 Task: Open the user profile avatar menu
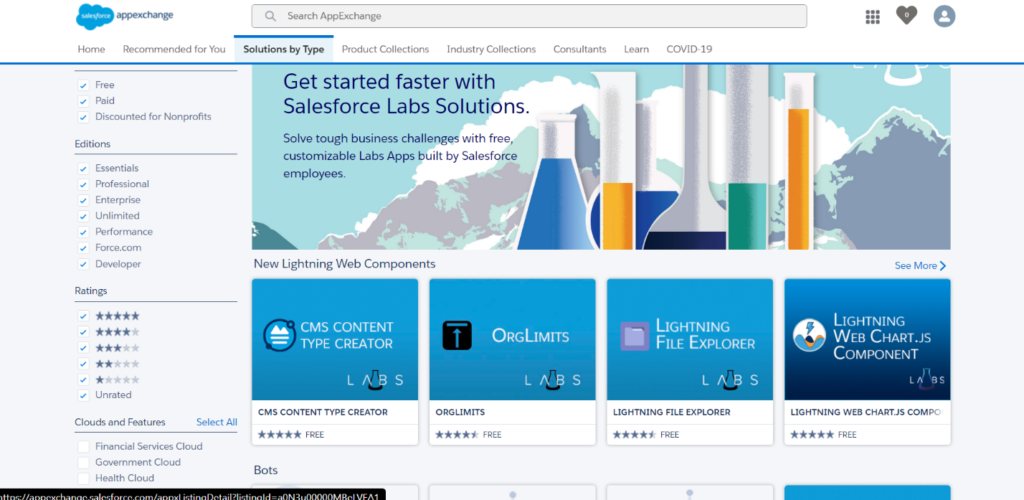(944, 16)
